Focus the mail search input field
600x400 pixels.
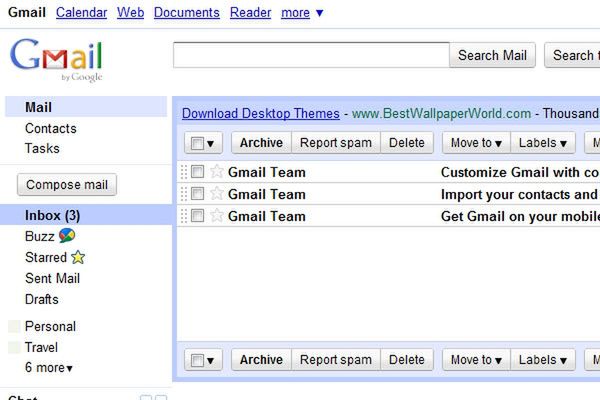(311, 55)
